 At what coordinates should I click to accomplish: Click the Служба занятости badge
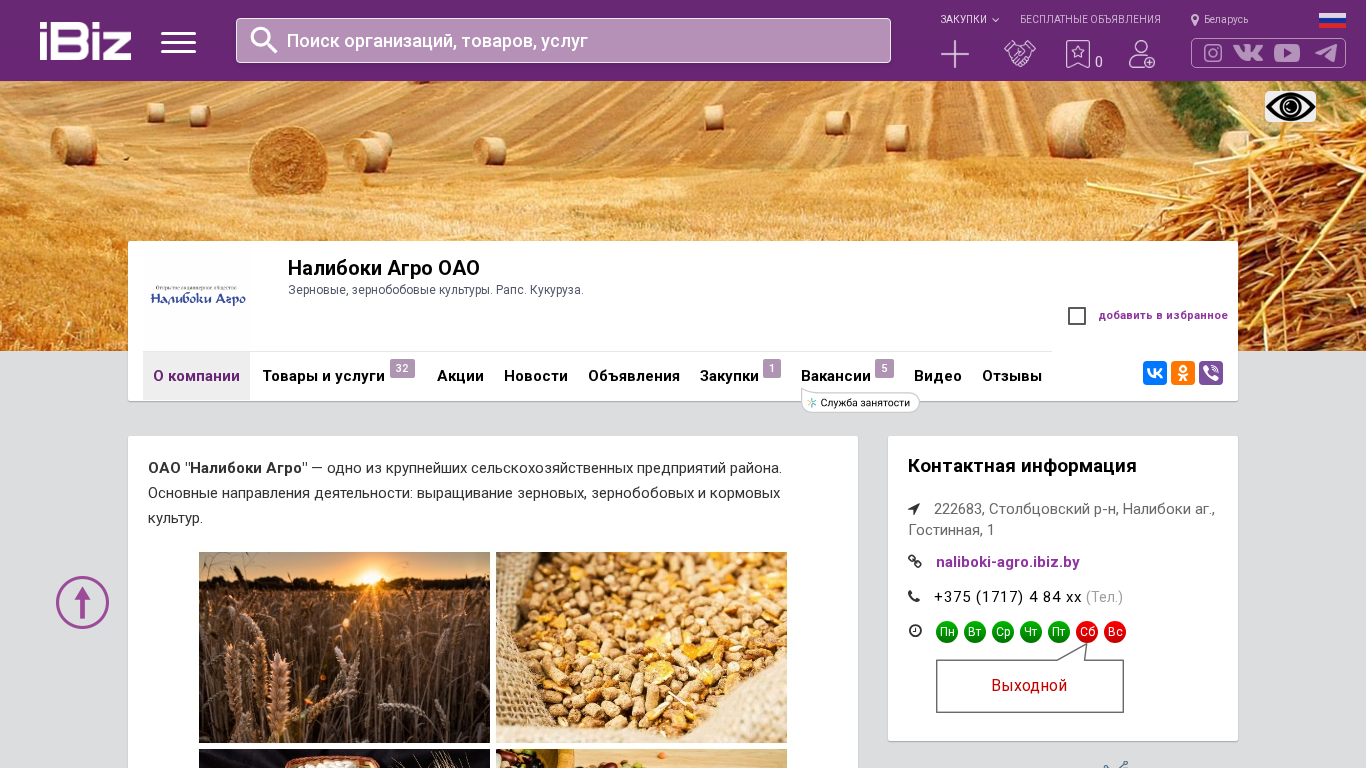click(861, 402)
